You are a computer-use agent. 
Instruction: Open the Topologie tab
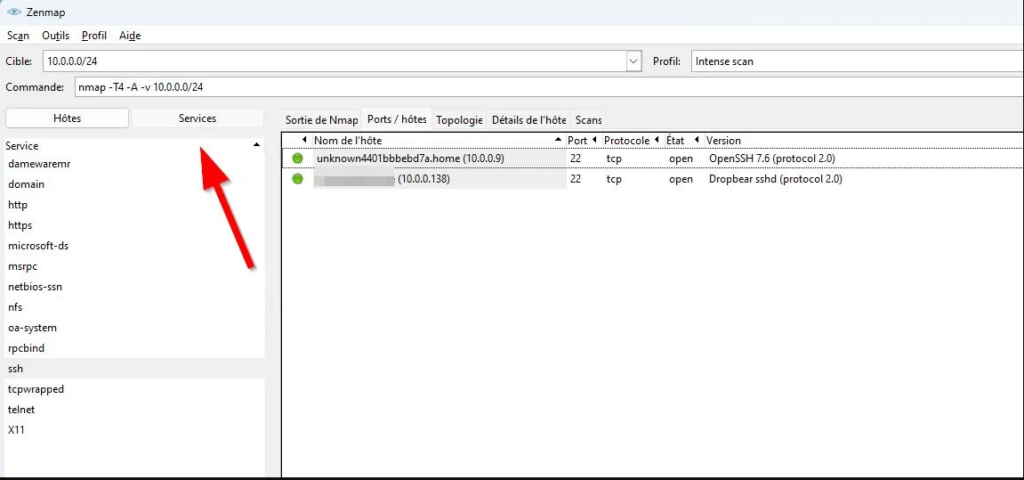459,120
